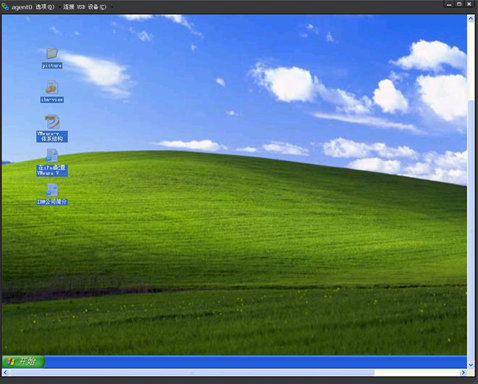Minimize the agent0 remote window
Viewport: 478px width, 384px height.
click(x=449, y=4)
